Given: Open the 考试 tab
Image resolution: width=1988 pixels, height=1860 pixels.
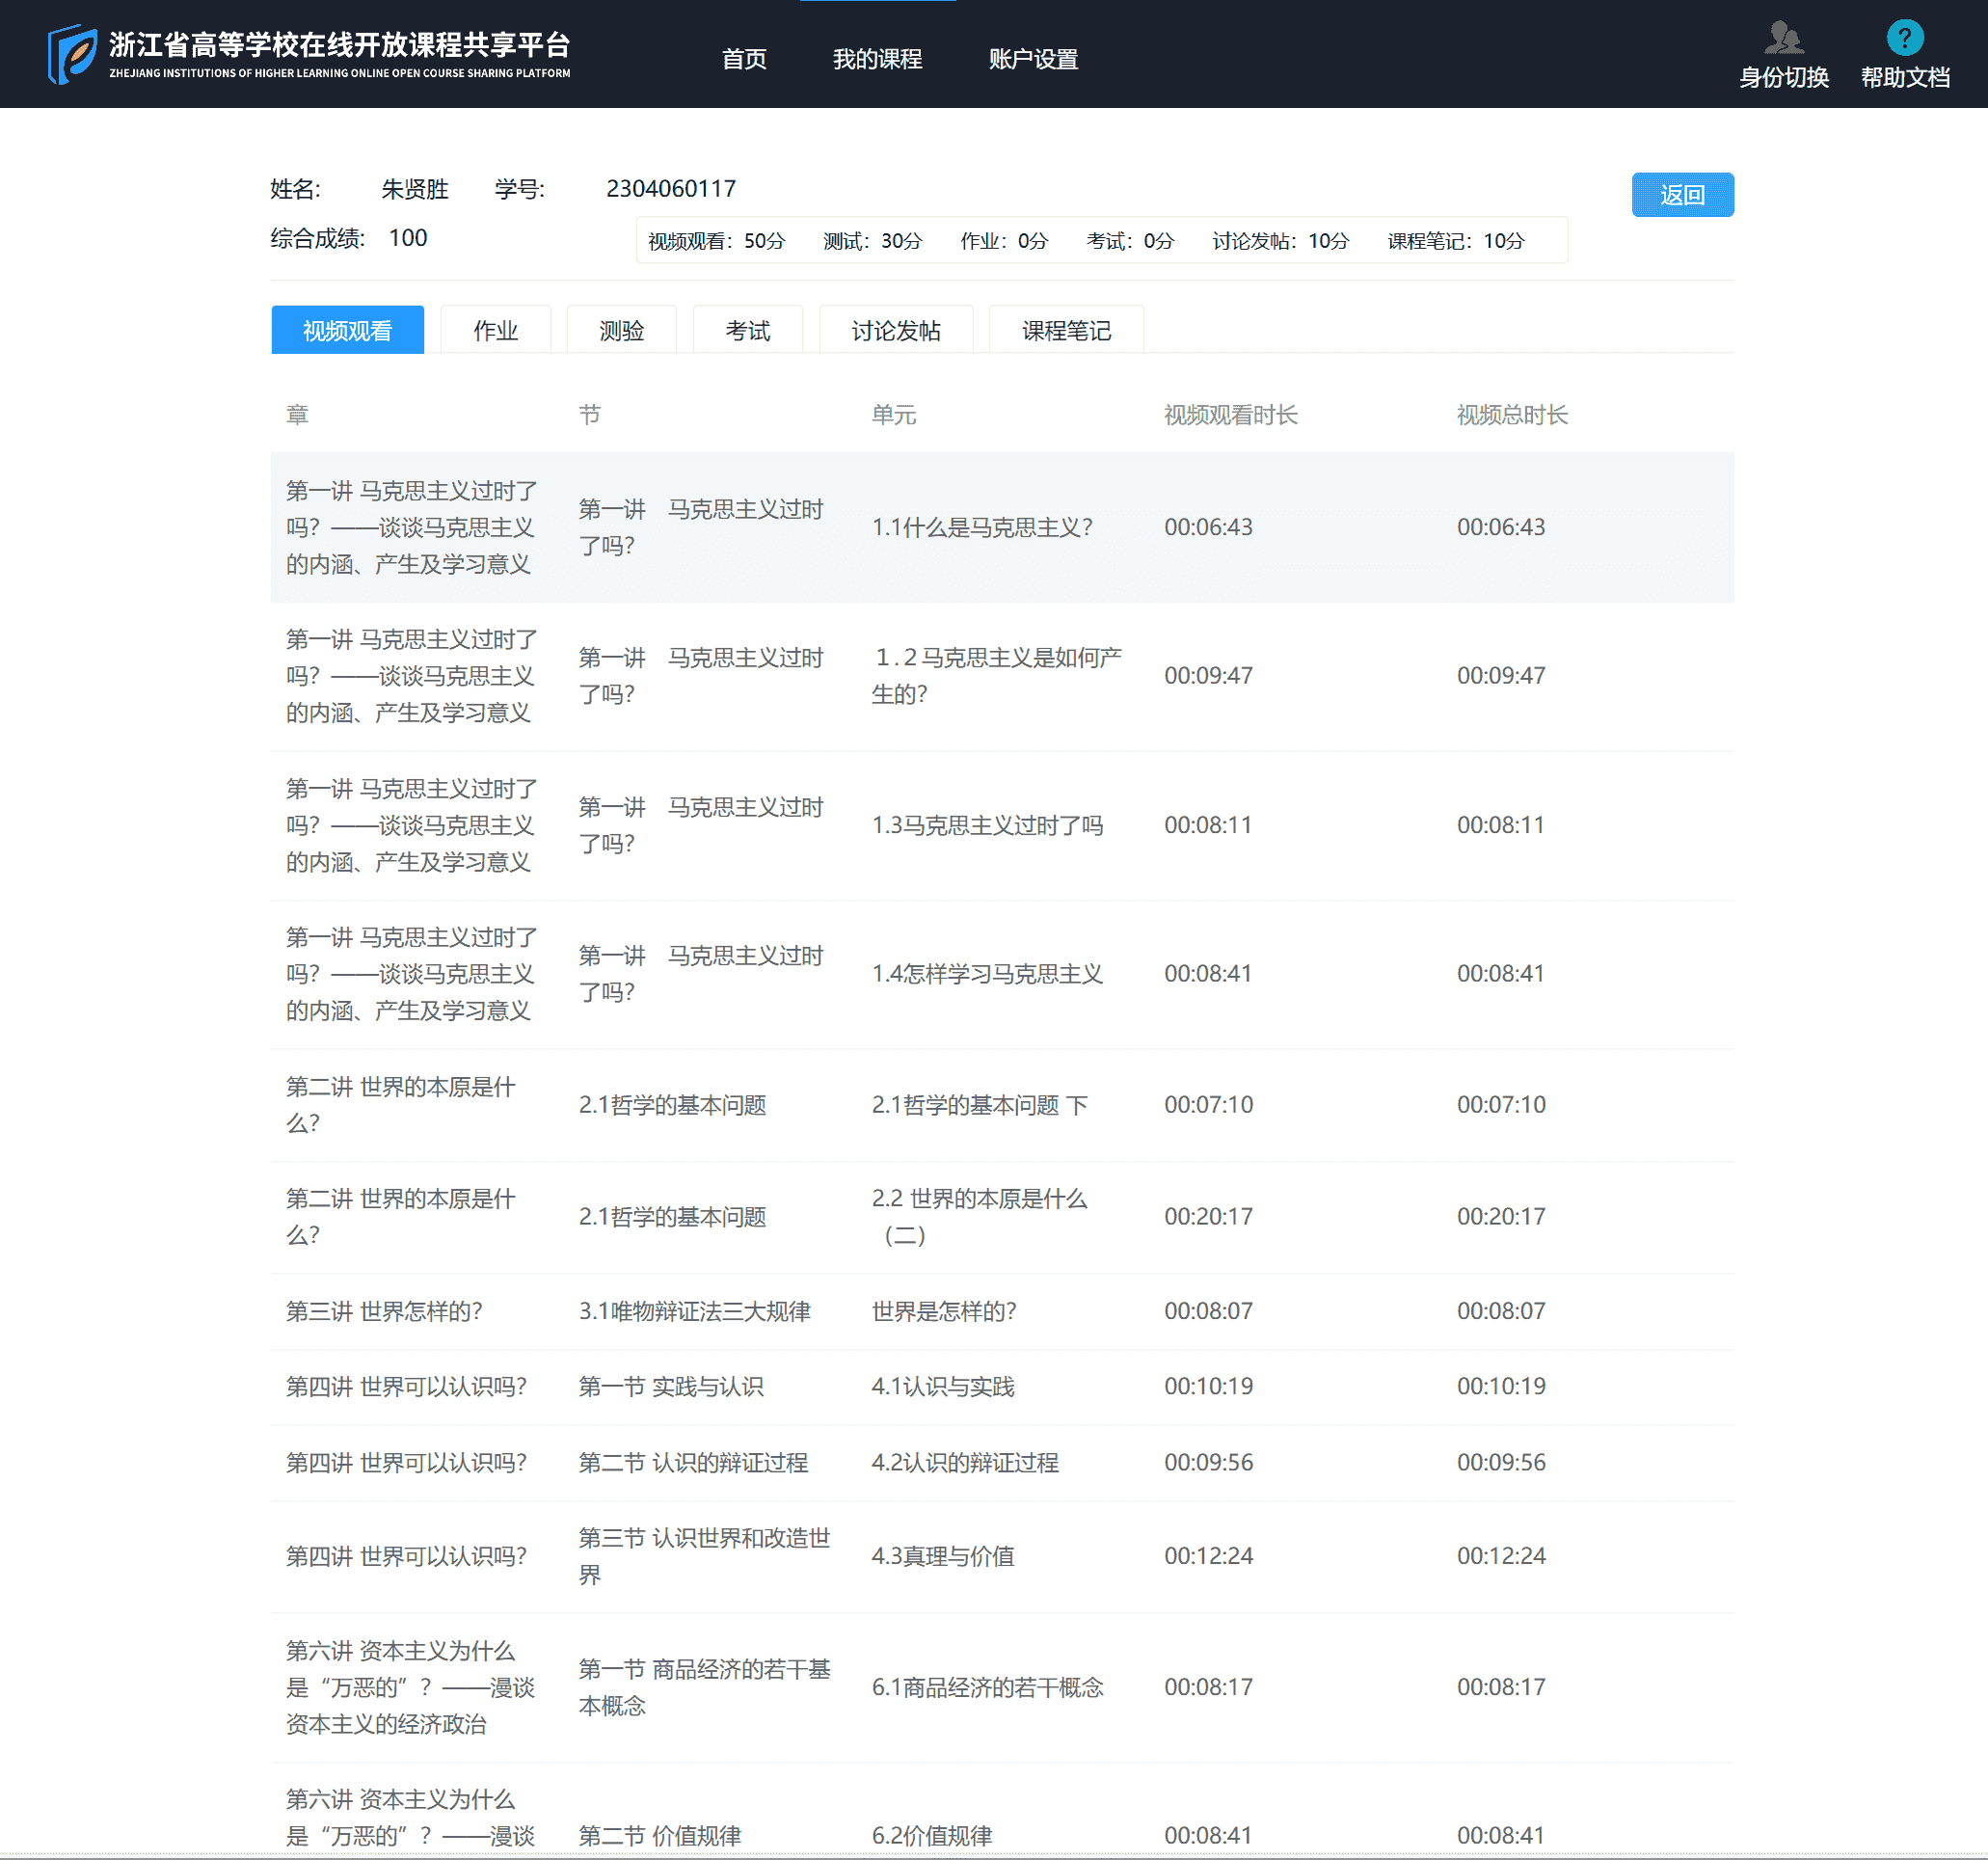Looking at the screenshot, I should click(x=747, y=330).
